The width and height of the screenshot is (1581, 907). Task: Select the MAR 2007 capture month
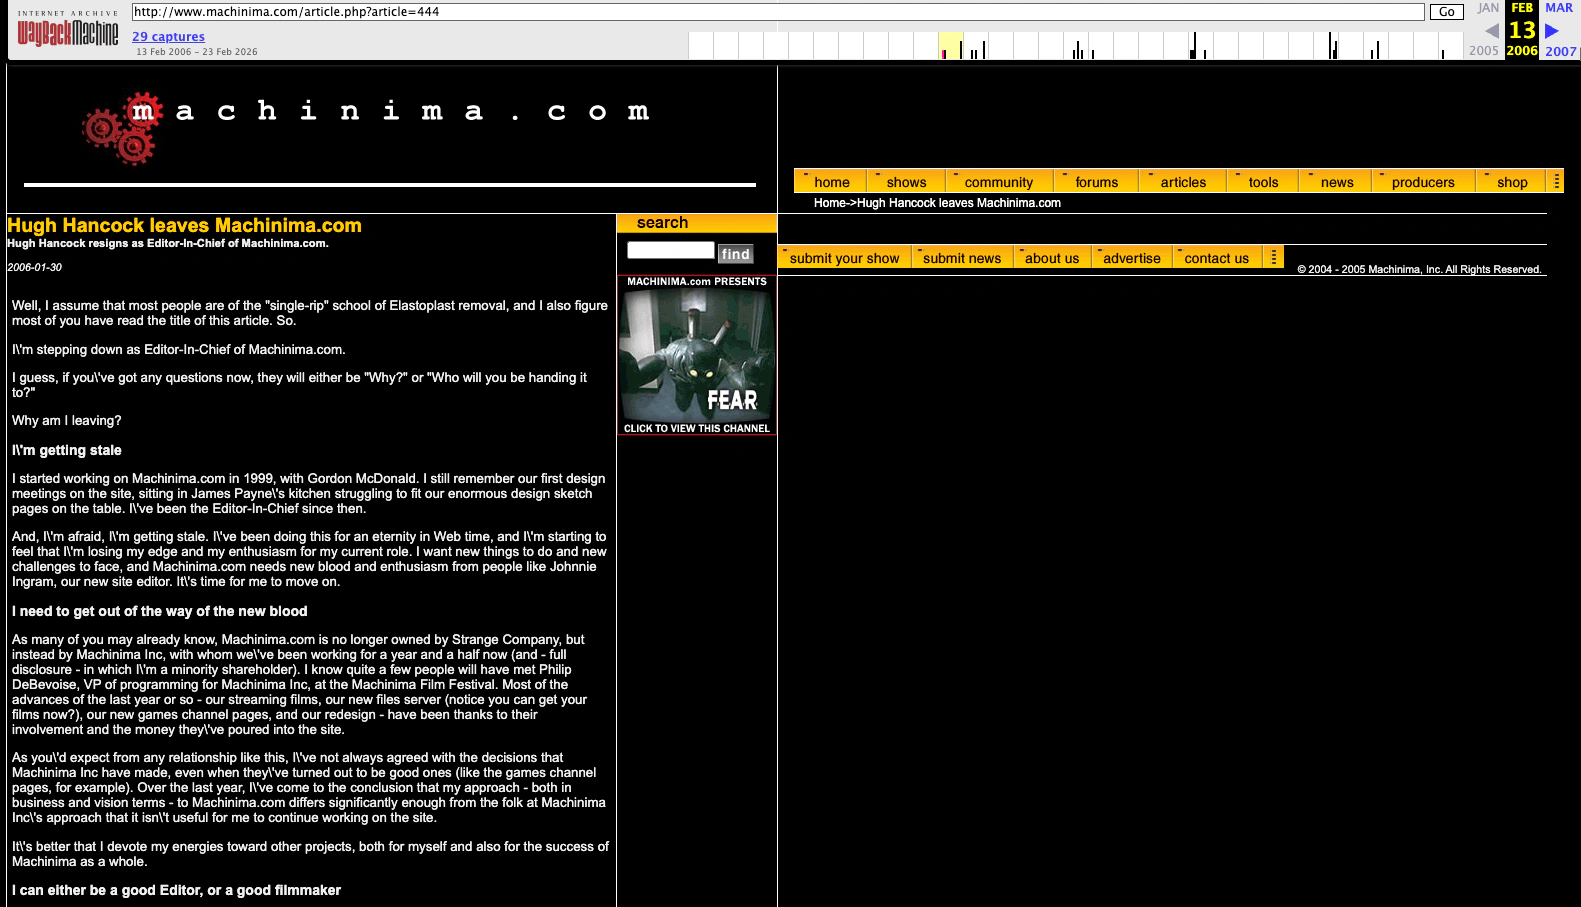click(1560, 30)
